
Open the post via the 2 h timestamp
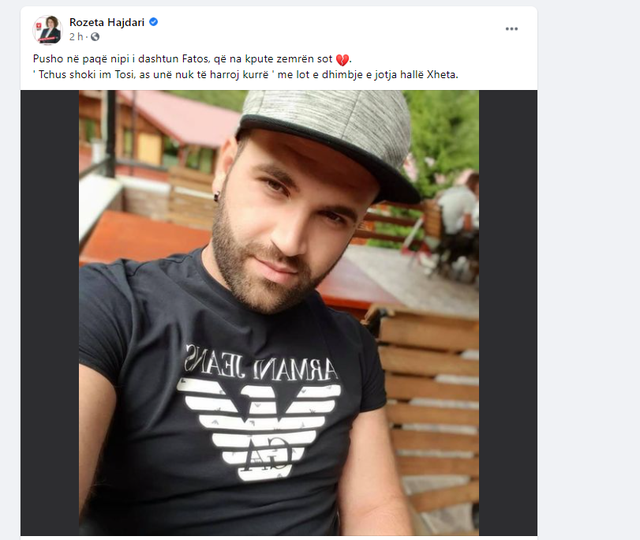[x=76, y=37]
